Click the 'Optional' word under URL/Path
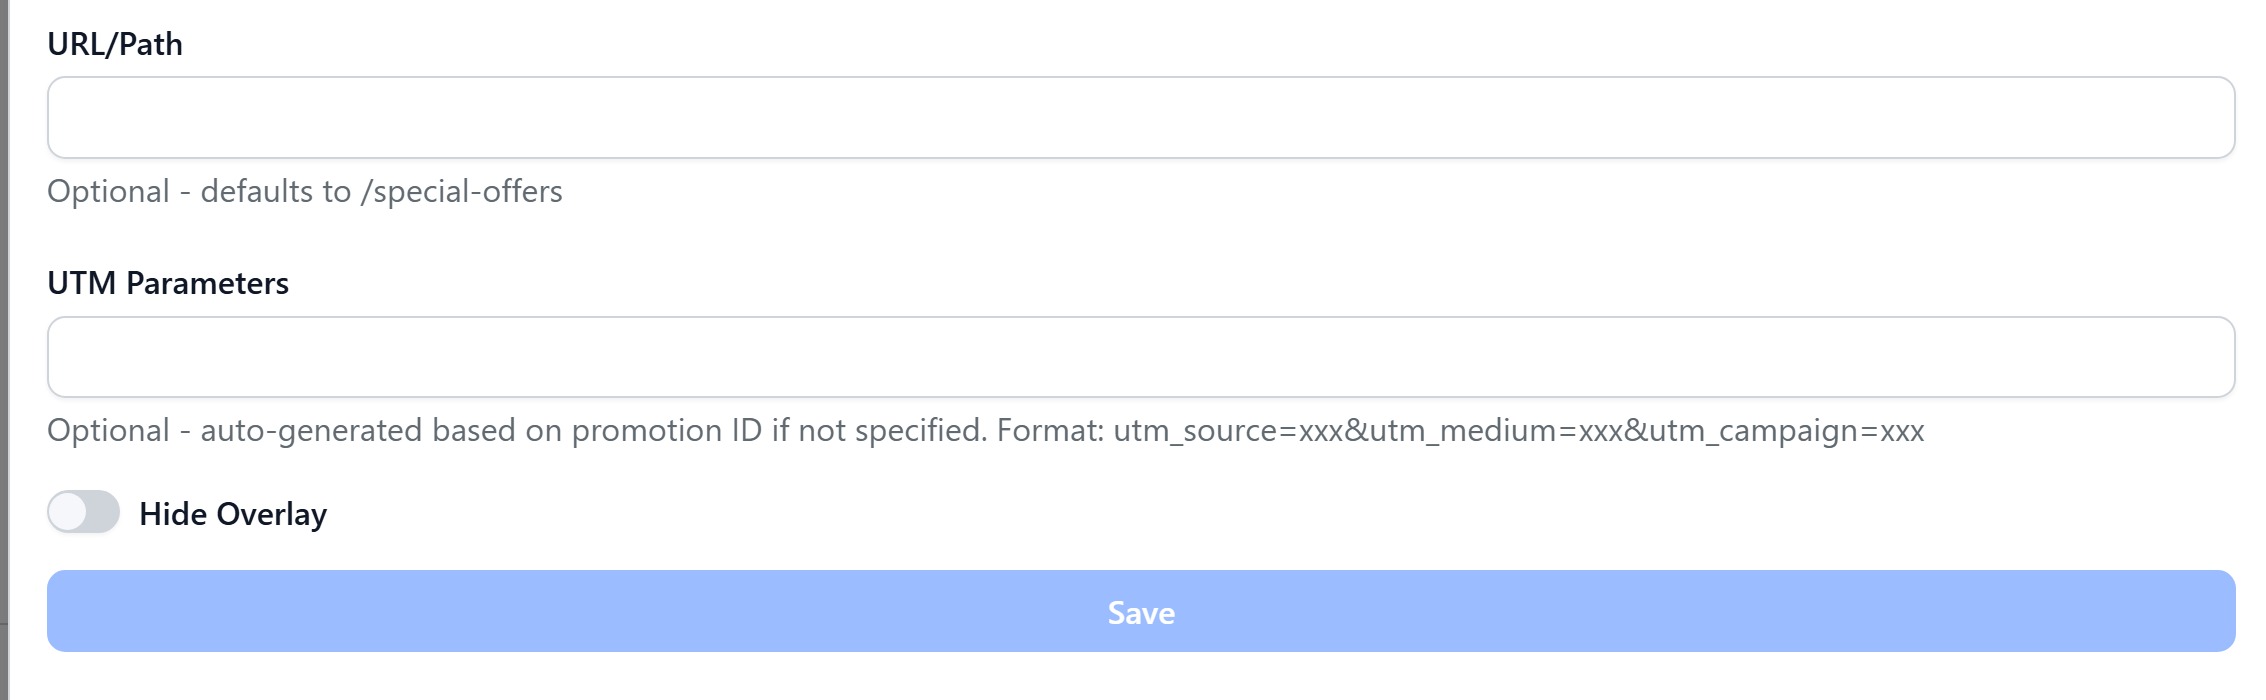The image size is (2266, 700). pos(108,191)
